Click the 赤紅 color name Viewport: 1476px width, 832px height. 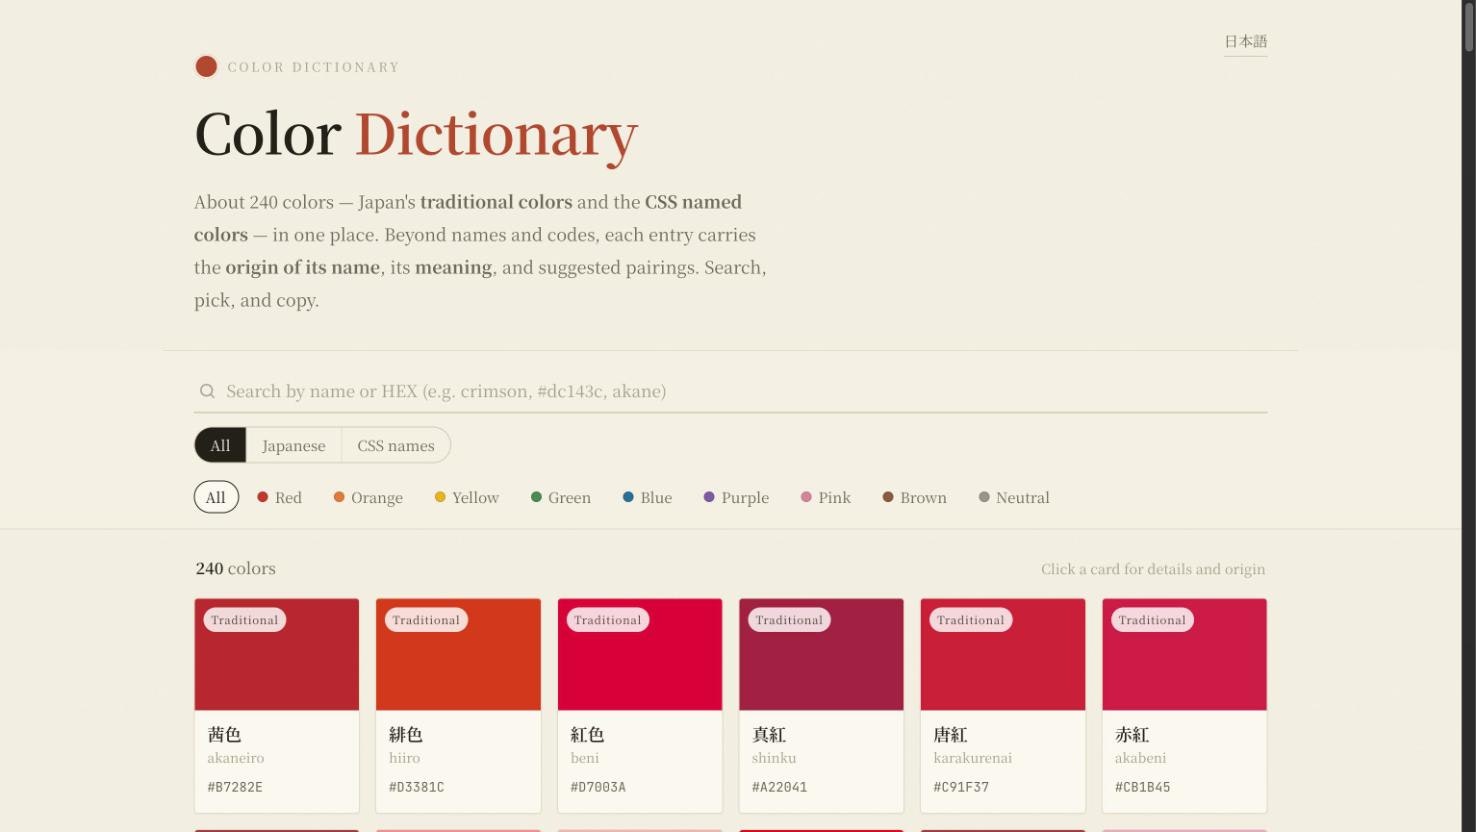click(x=1132, y=735)
